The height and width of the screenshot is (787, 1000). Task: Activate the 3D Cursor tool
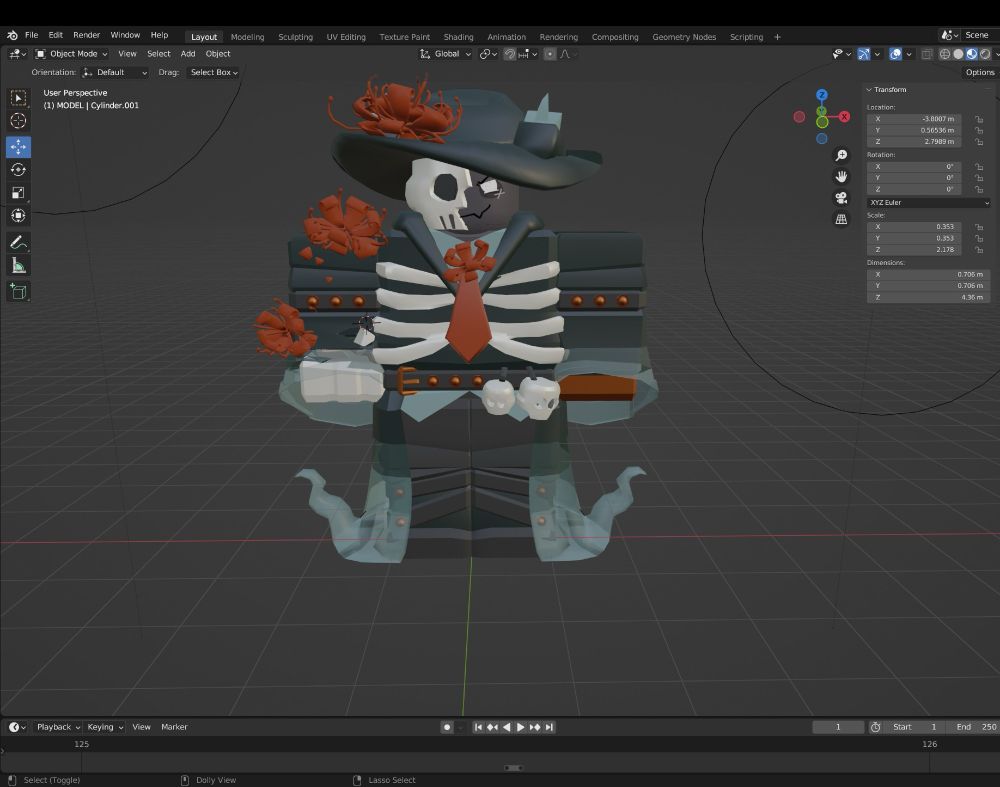pos(18,121)
